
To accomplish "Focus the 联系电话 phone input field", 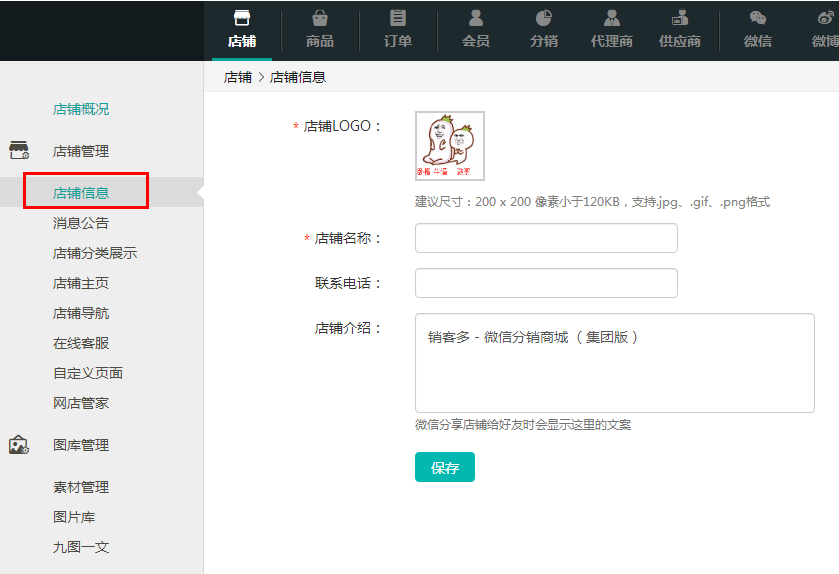I will 546,283.
